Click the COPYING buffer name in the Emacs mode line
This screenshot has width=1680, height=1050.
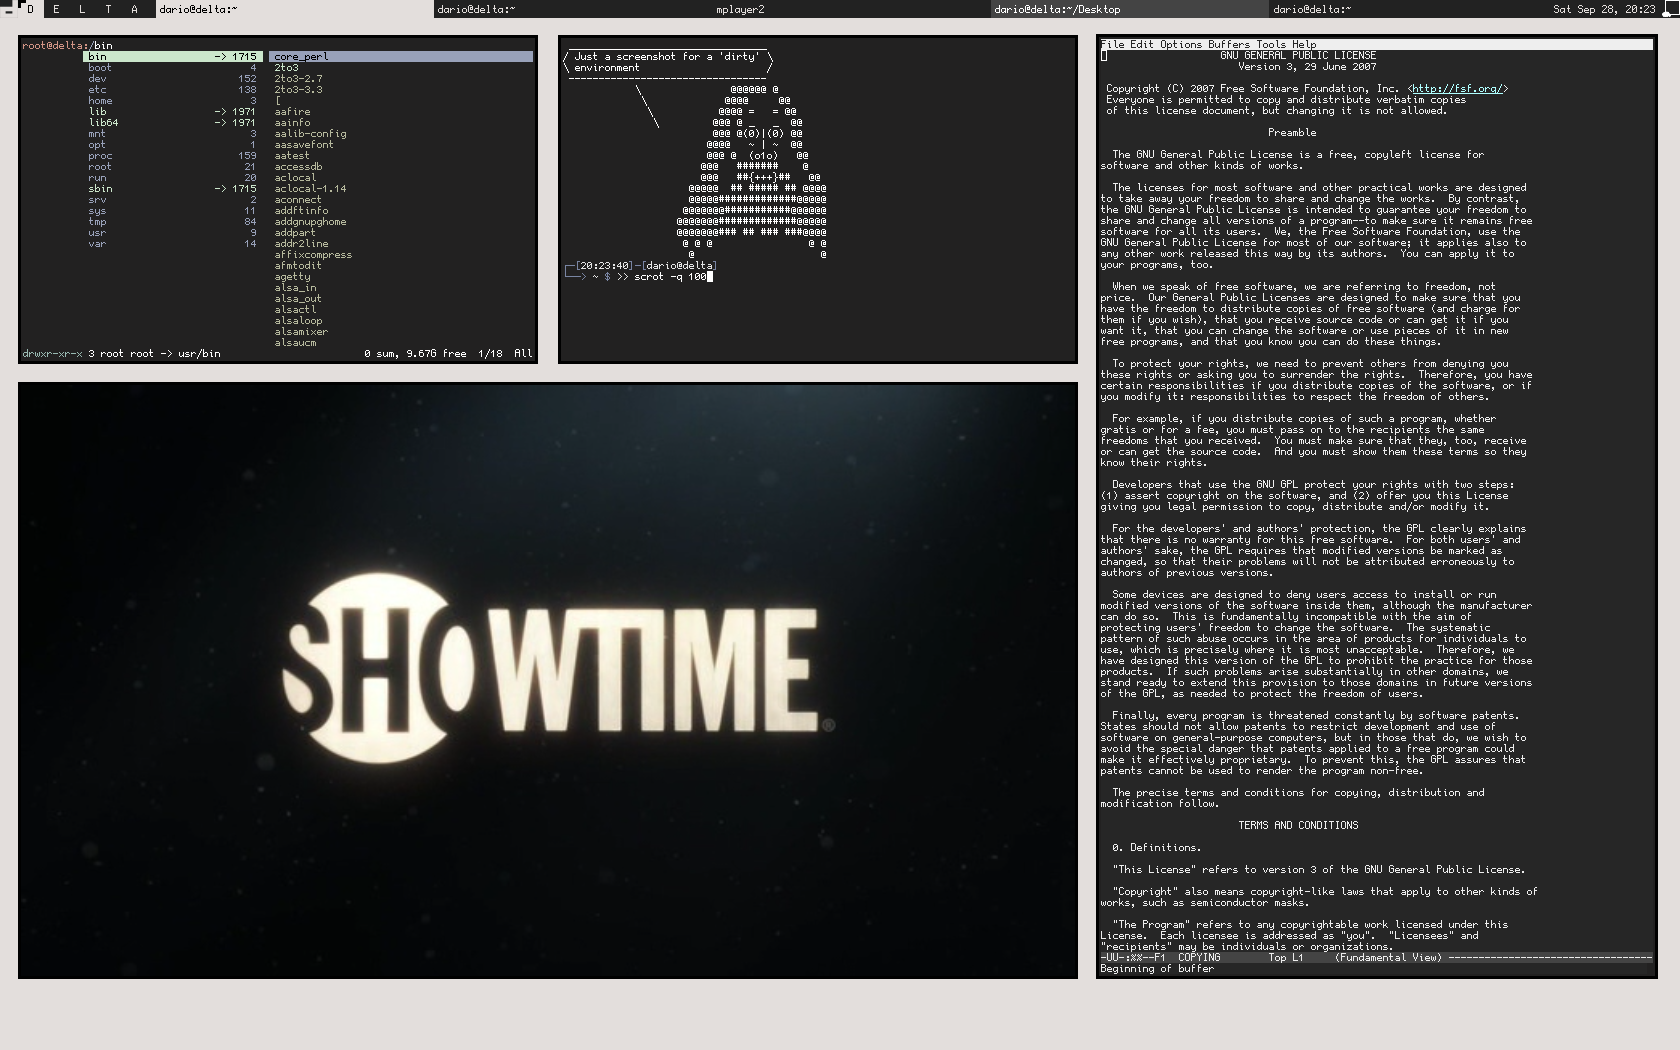coord(1199,958)
